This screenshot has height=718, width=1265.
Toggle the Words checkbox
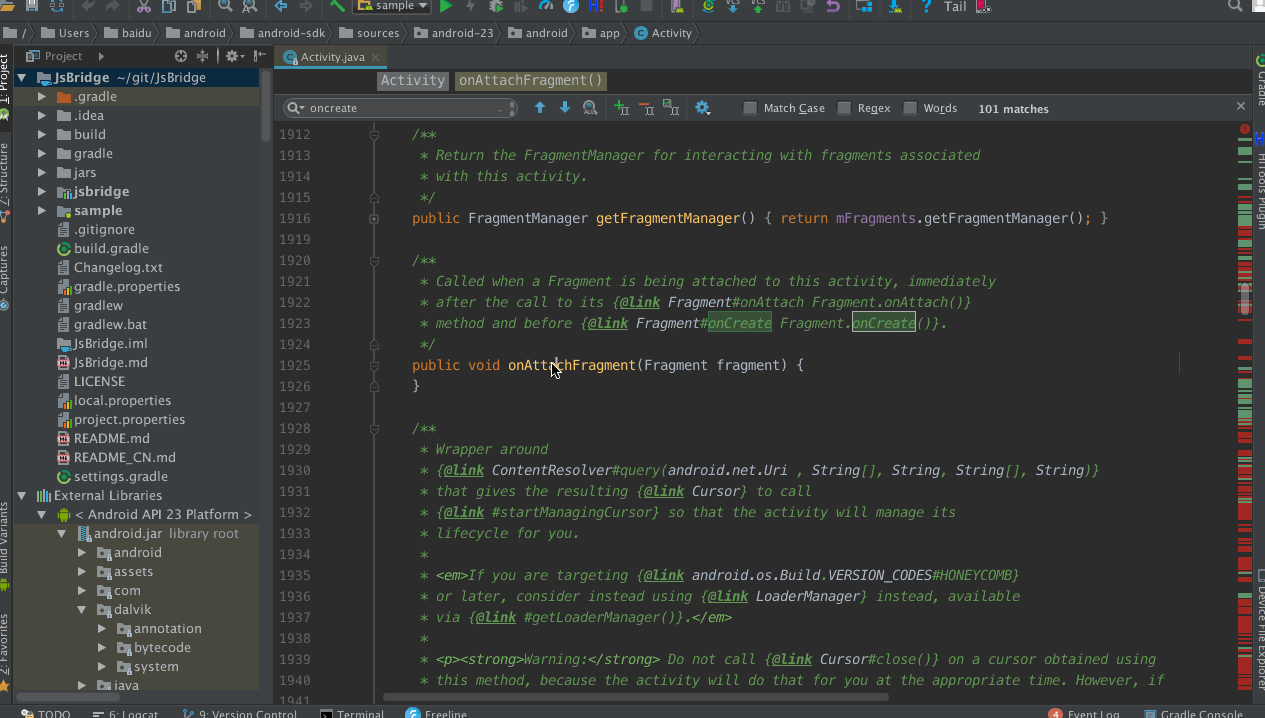point(910,108)
